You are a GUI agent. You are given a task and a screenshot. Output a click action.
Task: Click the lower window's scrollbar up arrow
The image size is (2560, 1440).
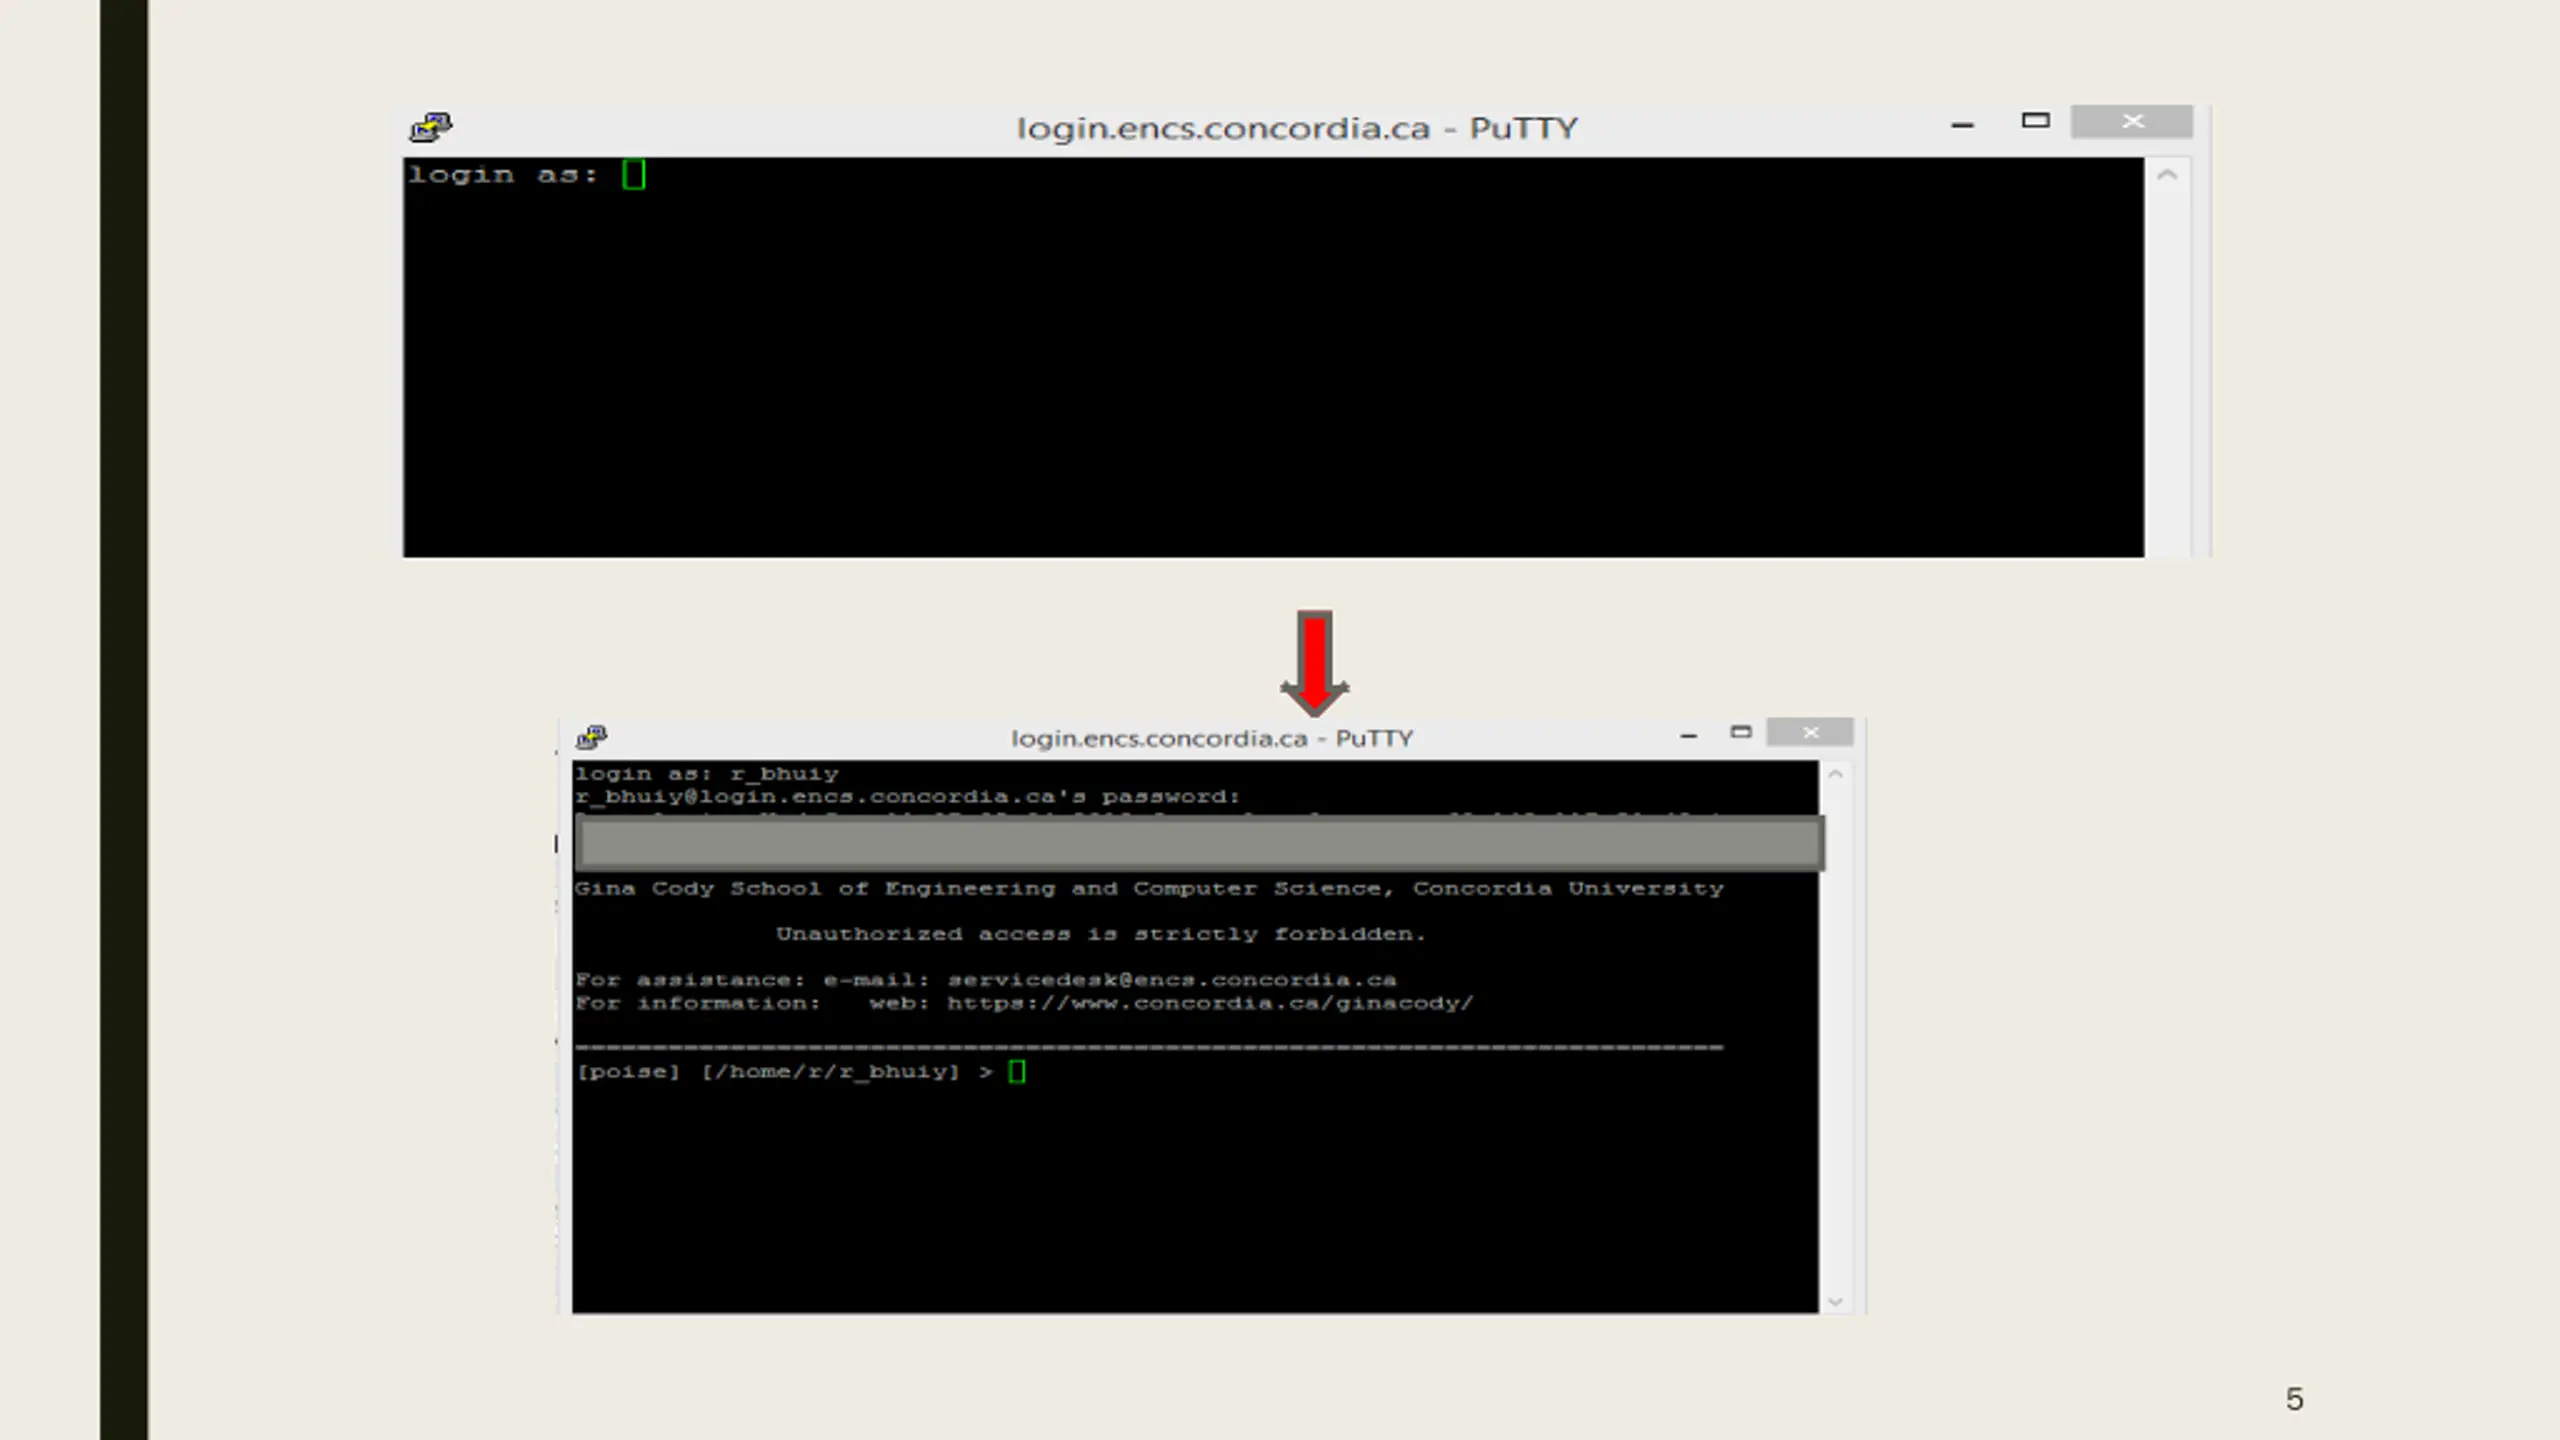tap(1835, 774)
